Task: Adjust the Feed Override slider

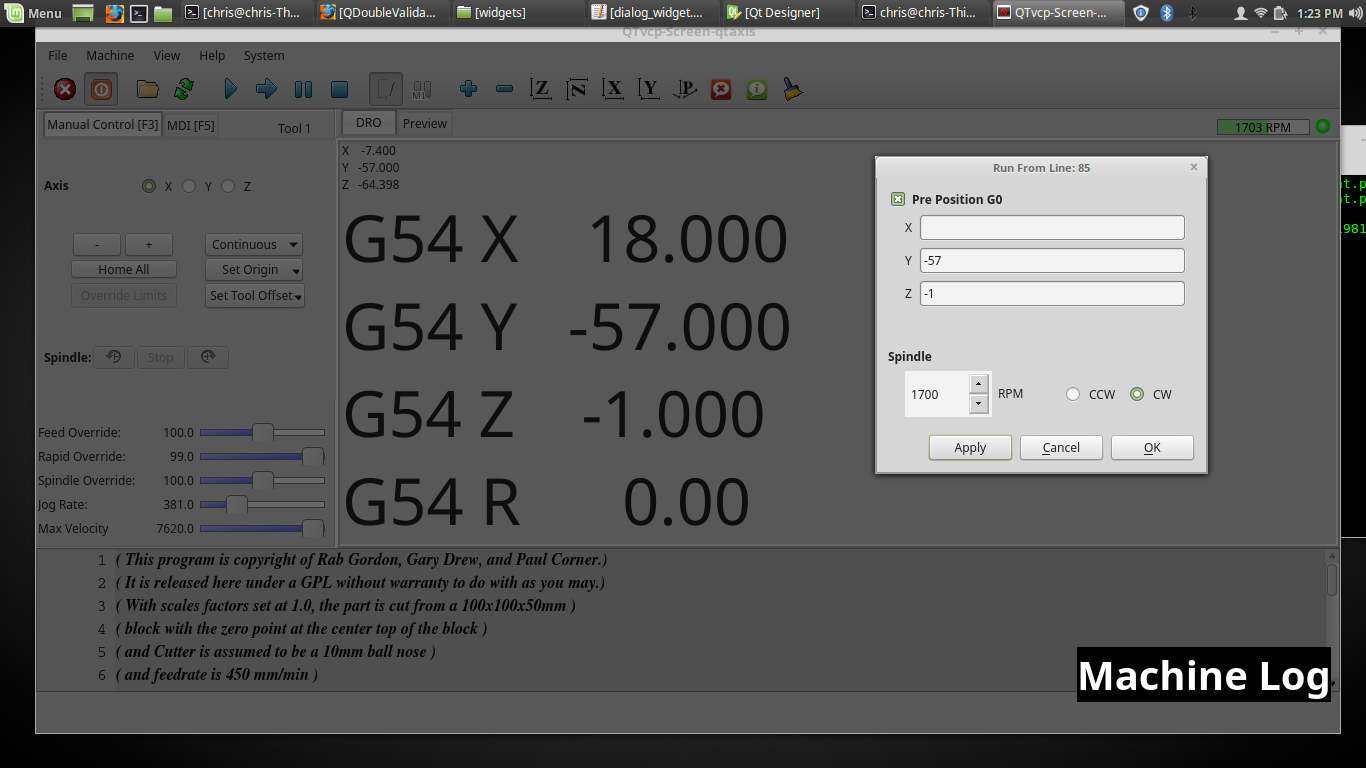Action: point(262,432)
